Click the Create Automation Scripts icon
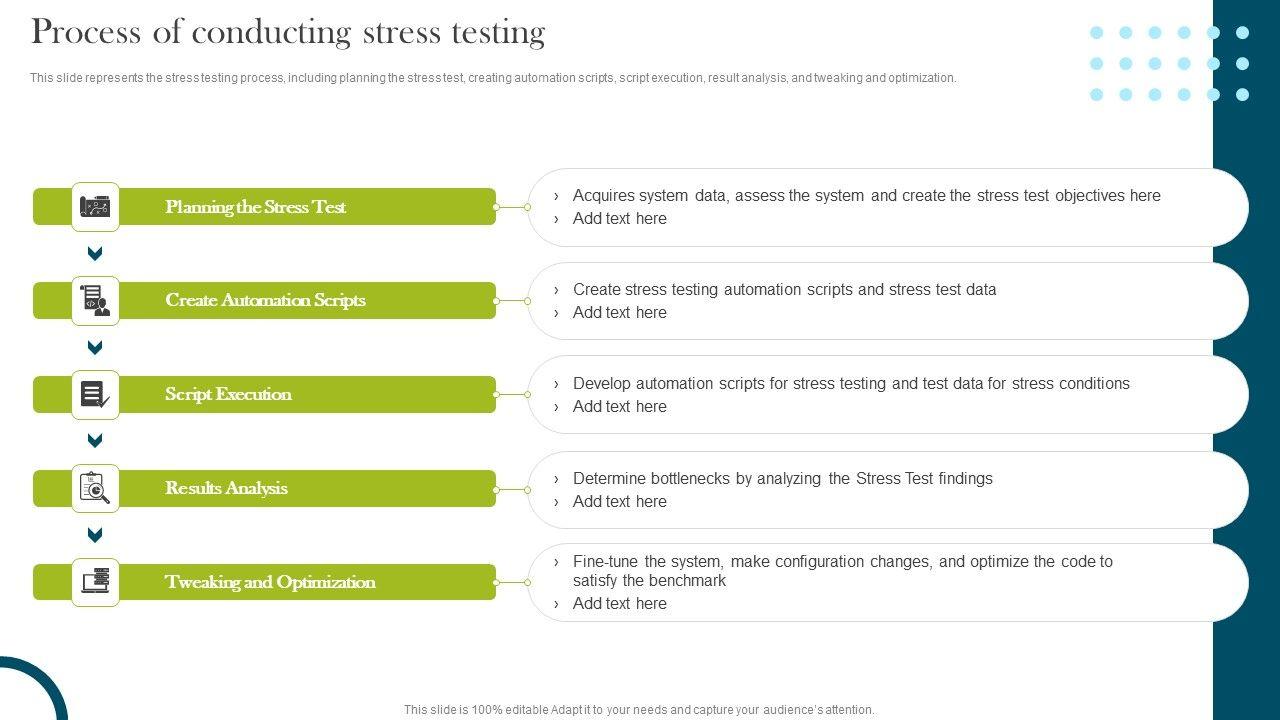Screen dimensions: 1280x720 [95, 301]
